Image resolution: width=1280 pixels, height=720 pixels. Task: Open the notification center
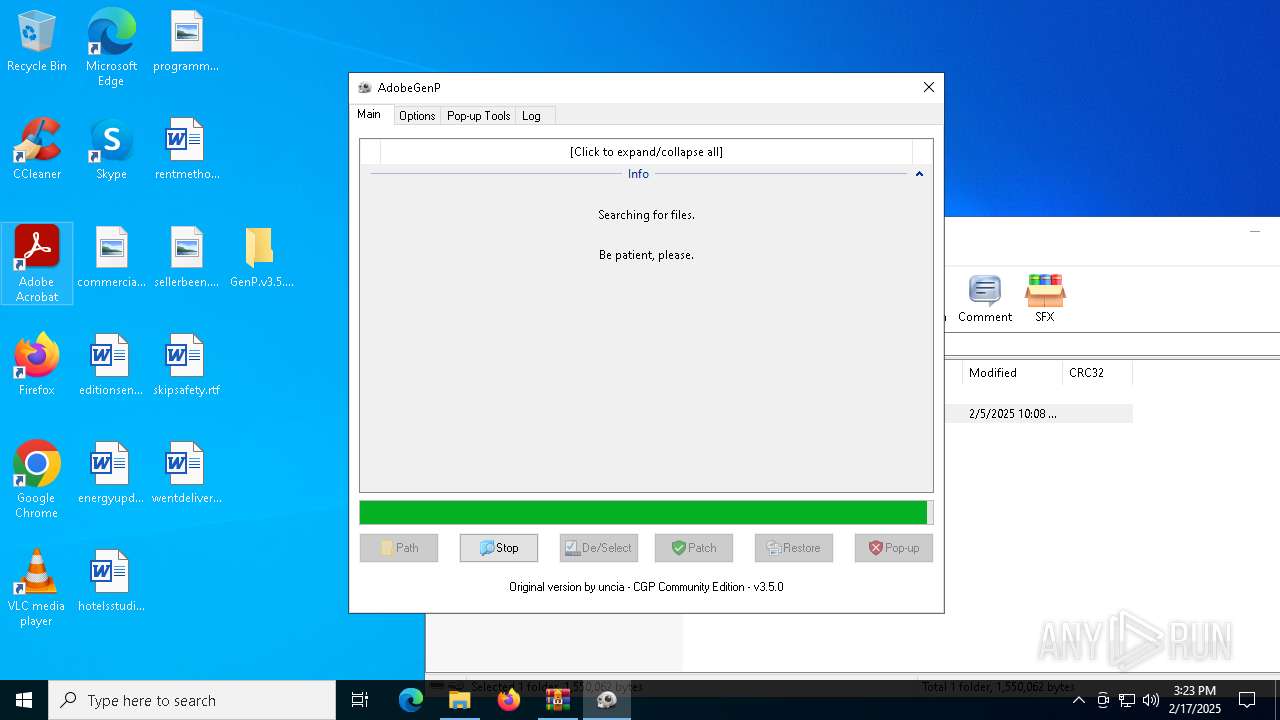coord(1247,700)
